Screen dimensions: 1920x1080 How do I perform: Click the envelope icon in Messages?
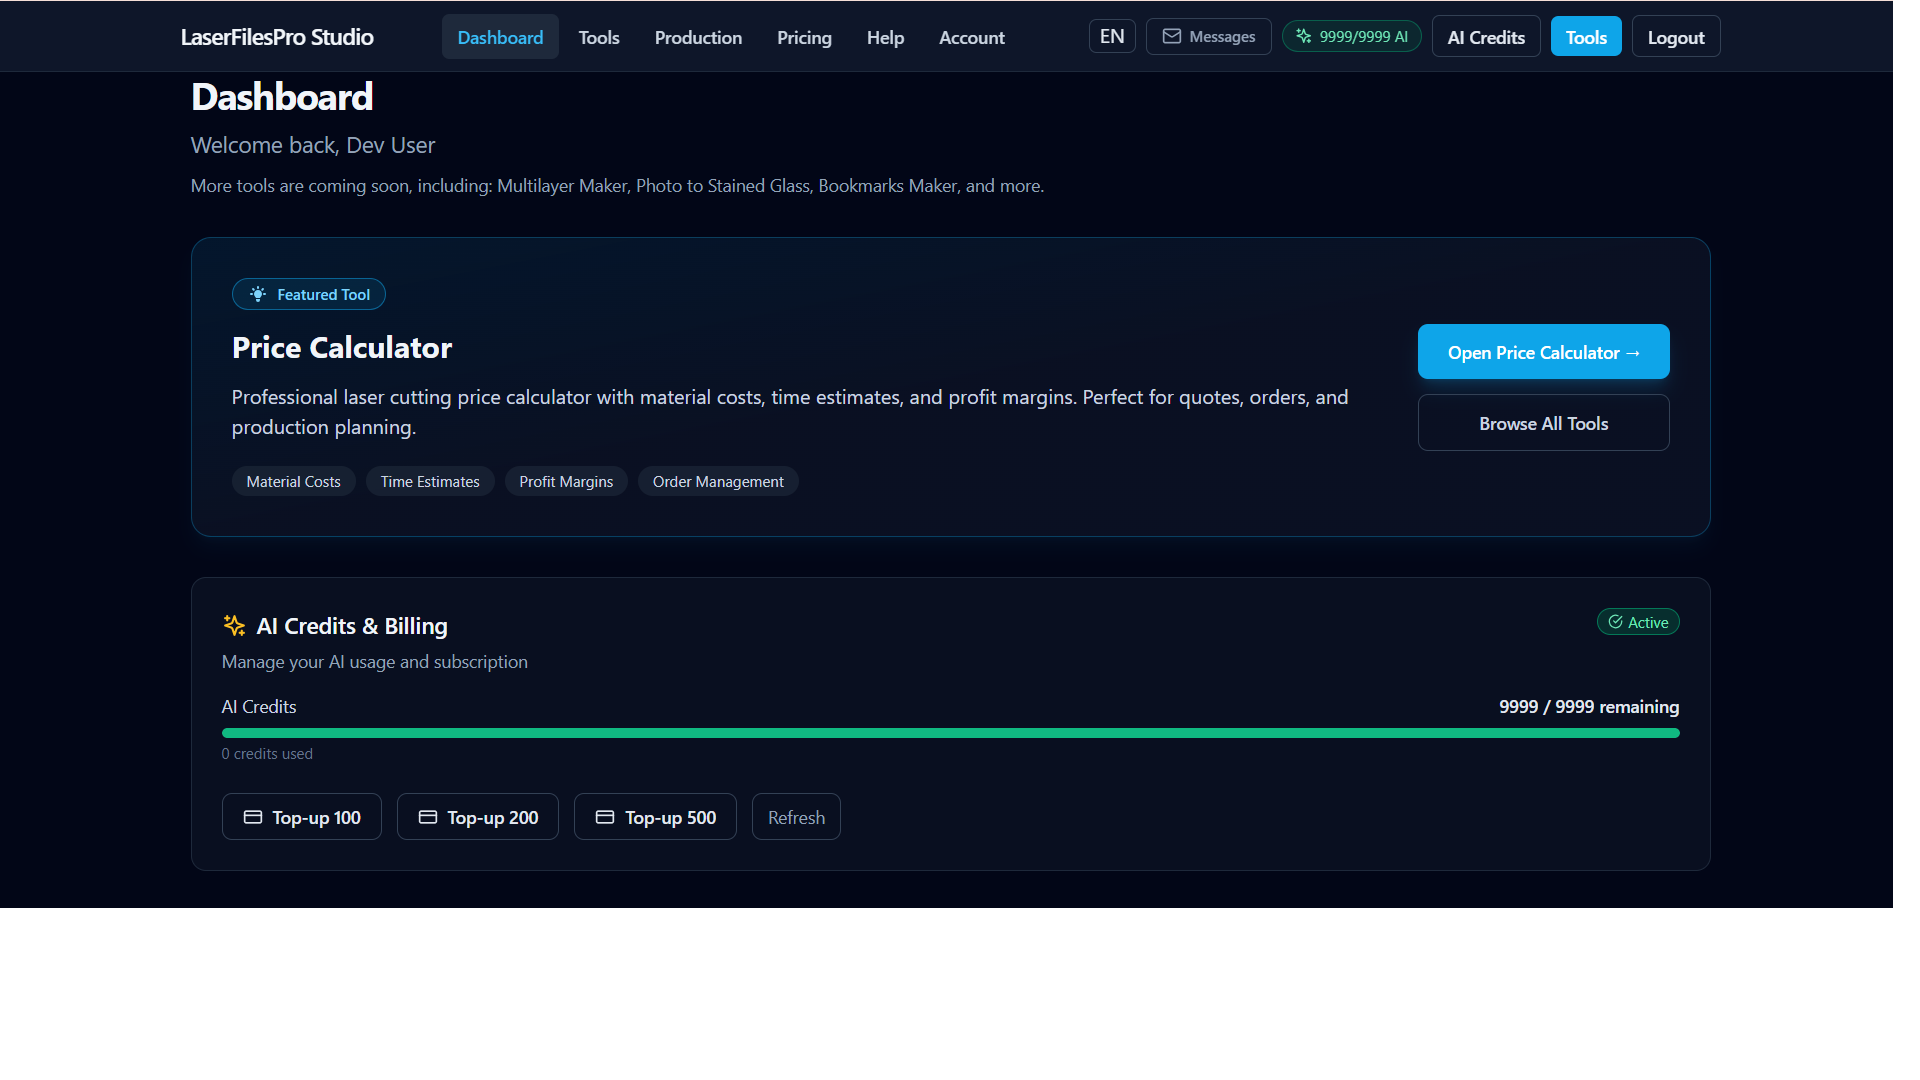pos(1171,37)
